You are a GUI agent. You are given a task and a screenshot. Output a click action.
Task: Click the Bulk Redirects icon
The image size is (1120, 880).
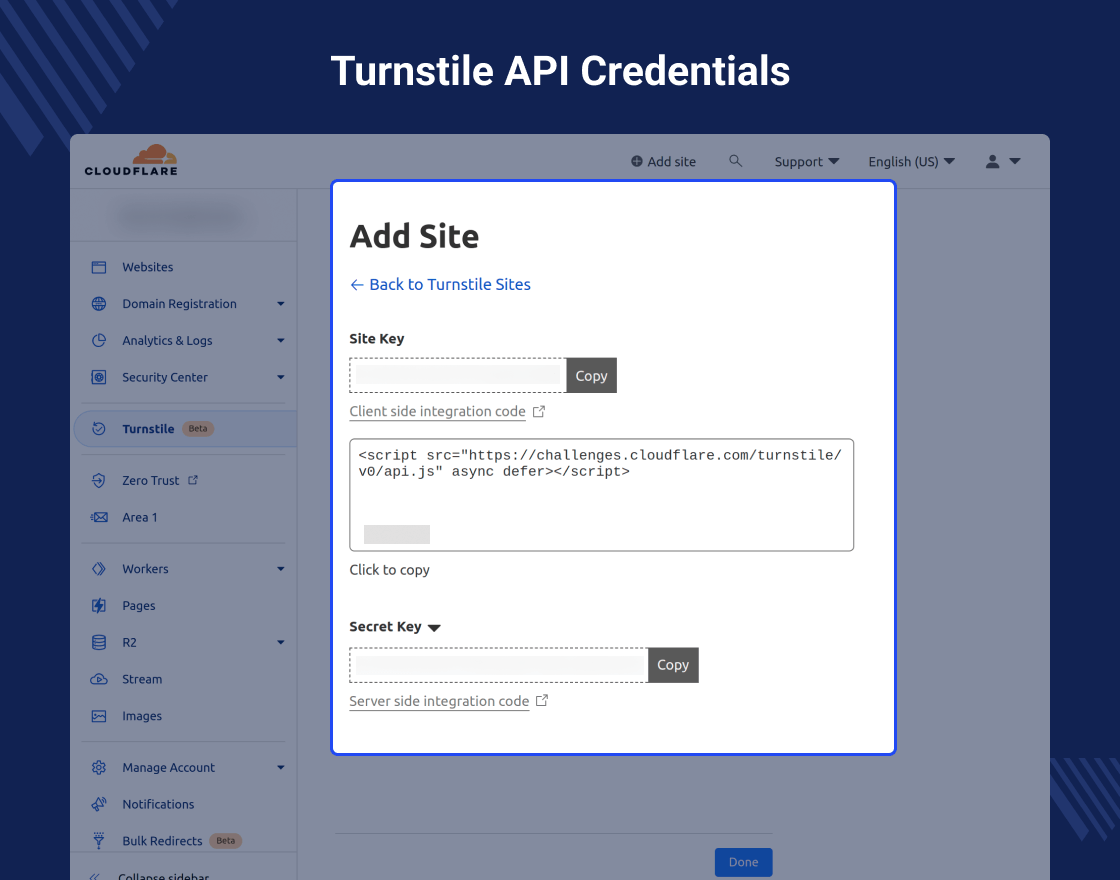99,841
